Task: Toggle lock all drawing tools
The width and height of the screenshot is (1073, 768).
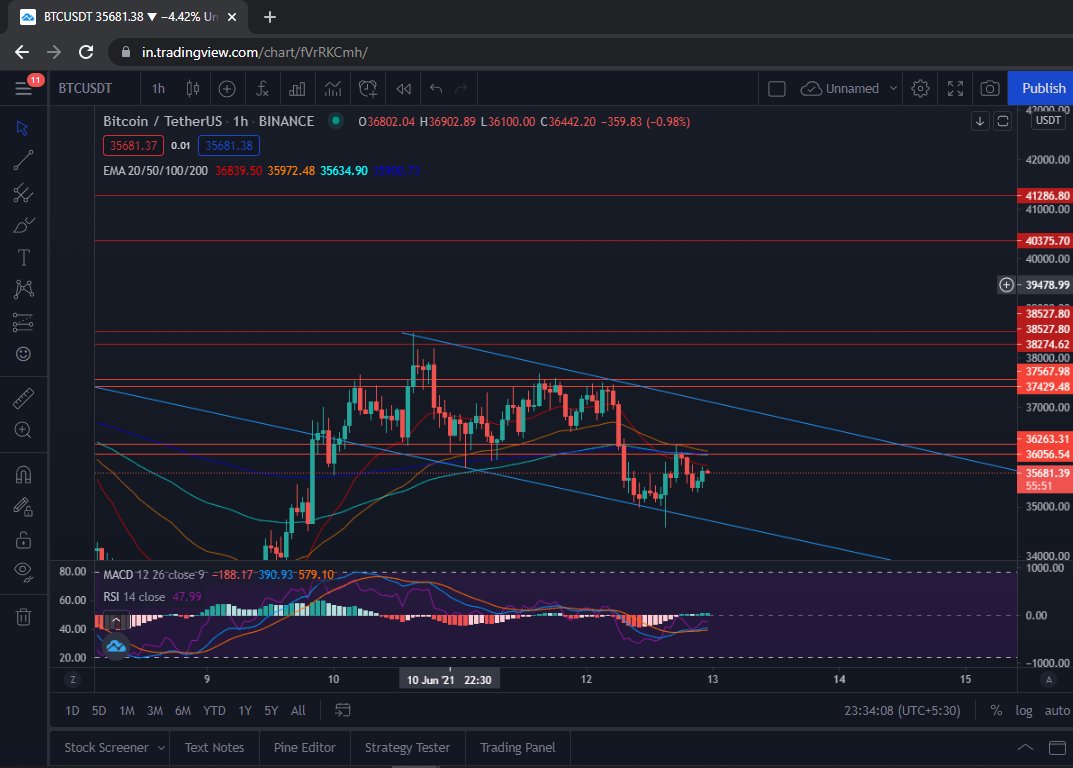Action: (x=23, y=540)
